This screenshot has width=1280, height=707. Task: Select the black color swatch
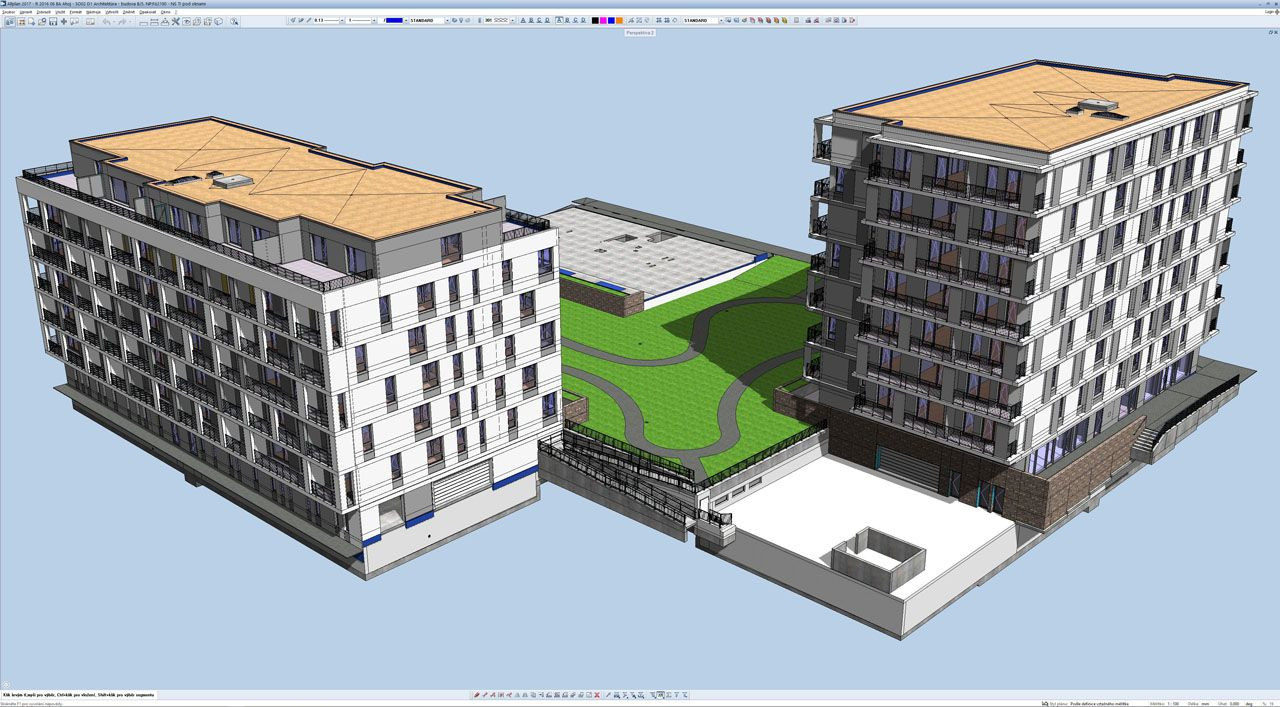pyautogui.click(x=595, y=20)
